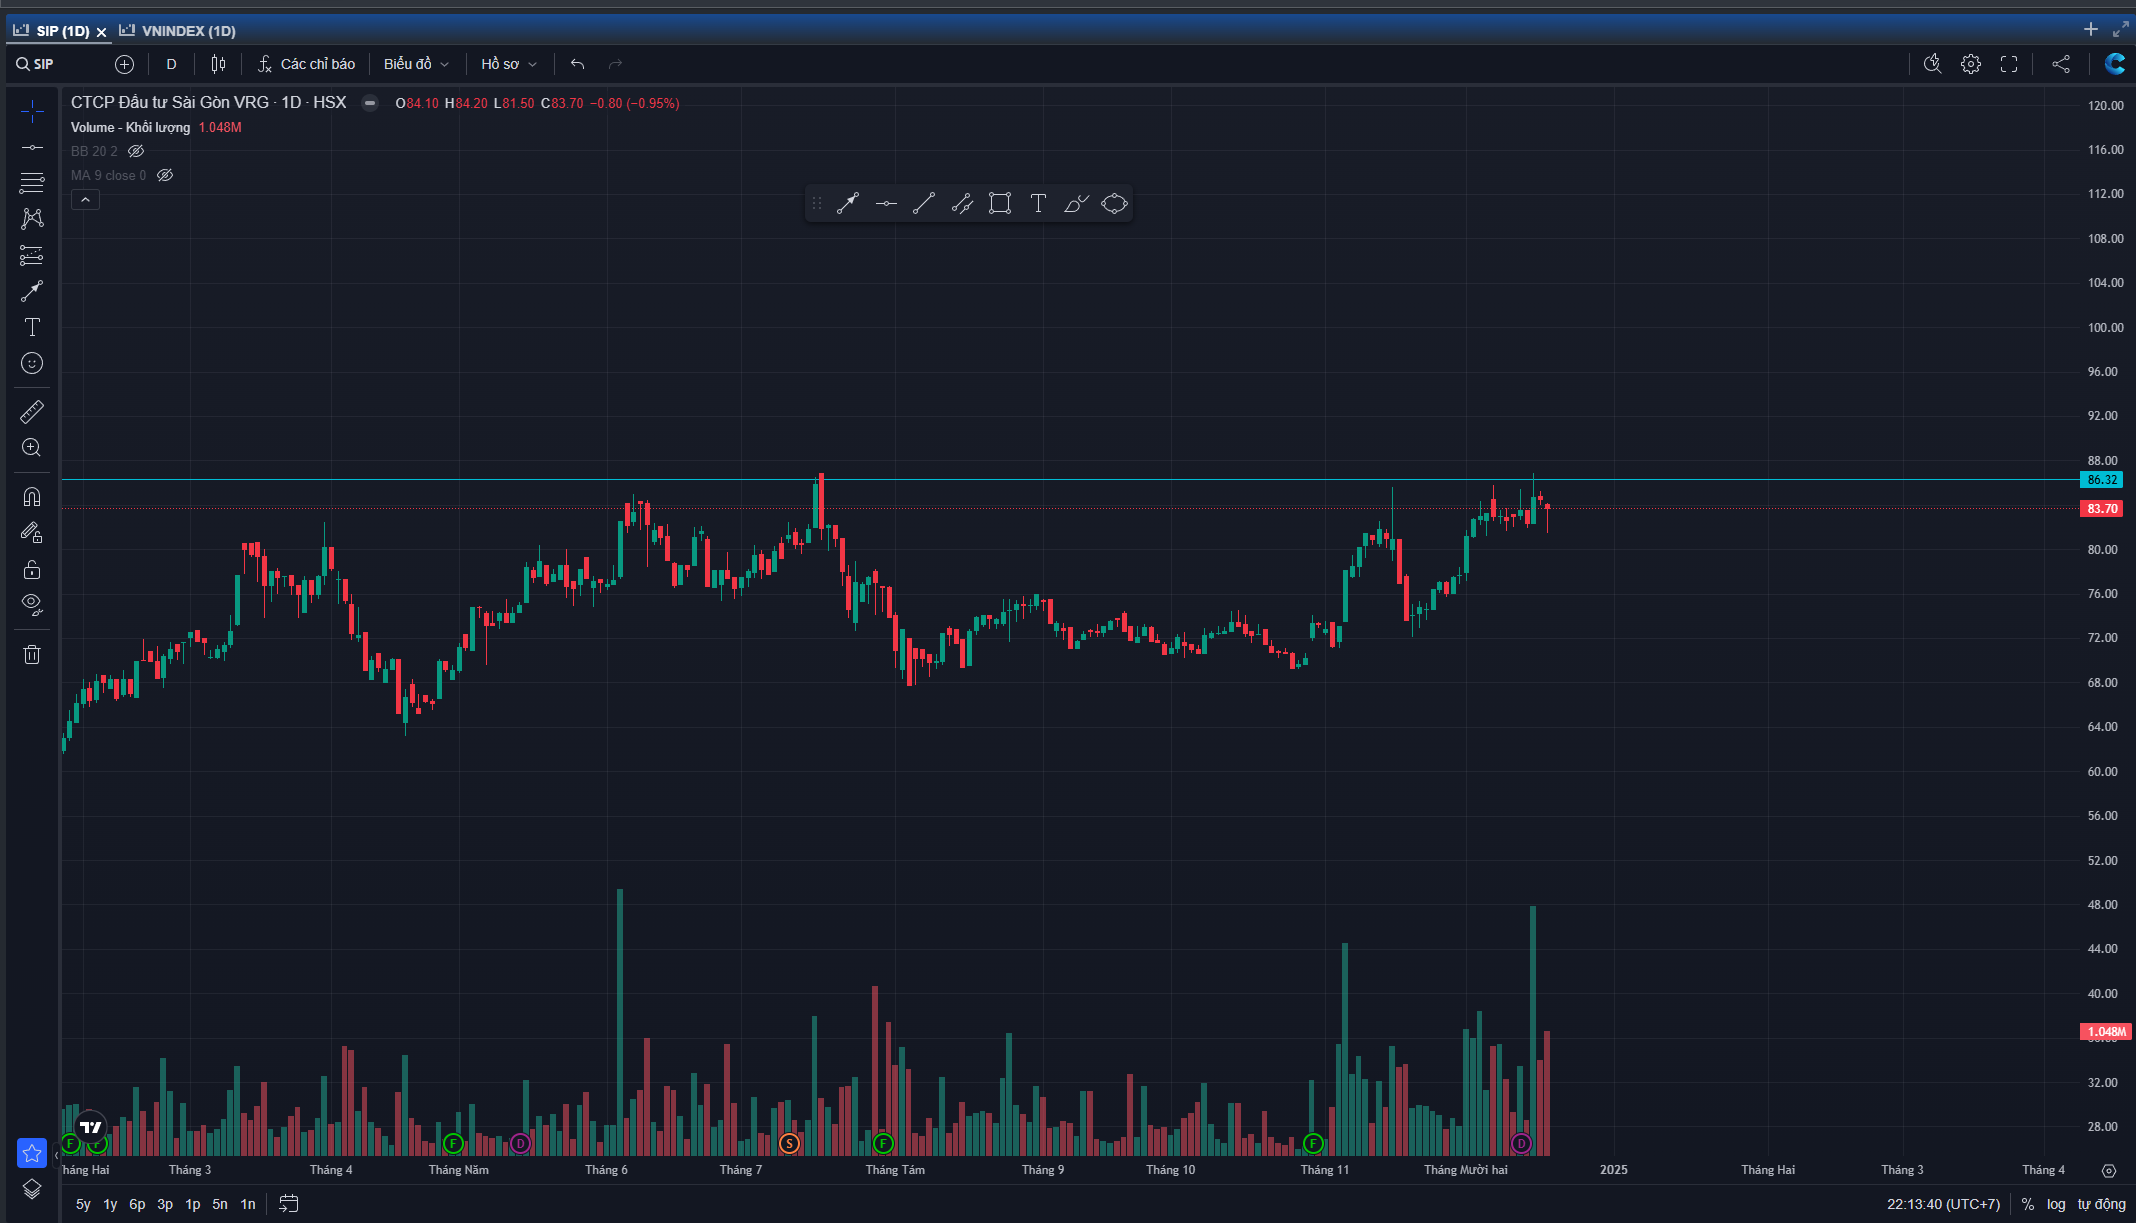Viewport: 2136px width, 1223px height.
Task: Open the Hồ sơ dropdown menu
Action: pyautogui.click(x=508, y=64)
